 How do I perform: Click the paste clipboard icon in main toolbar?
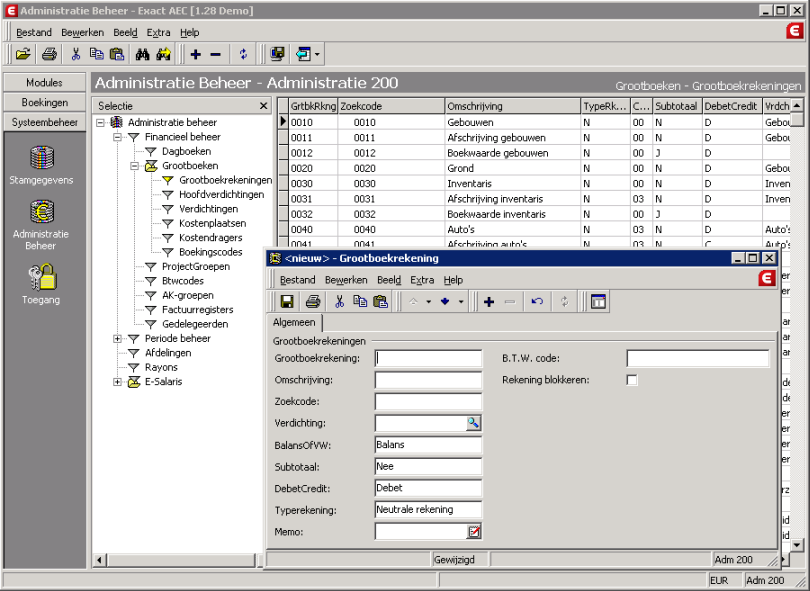point(117,54)
